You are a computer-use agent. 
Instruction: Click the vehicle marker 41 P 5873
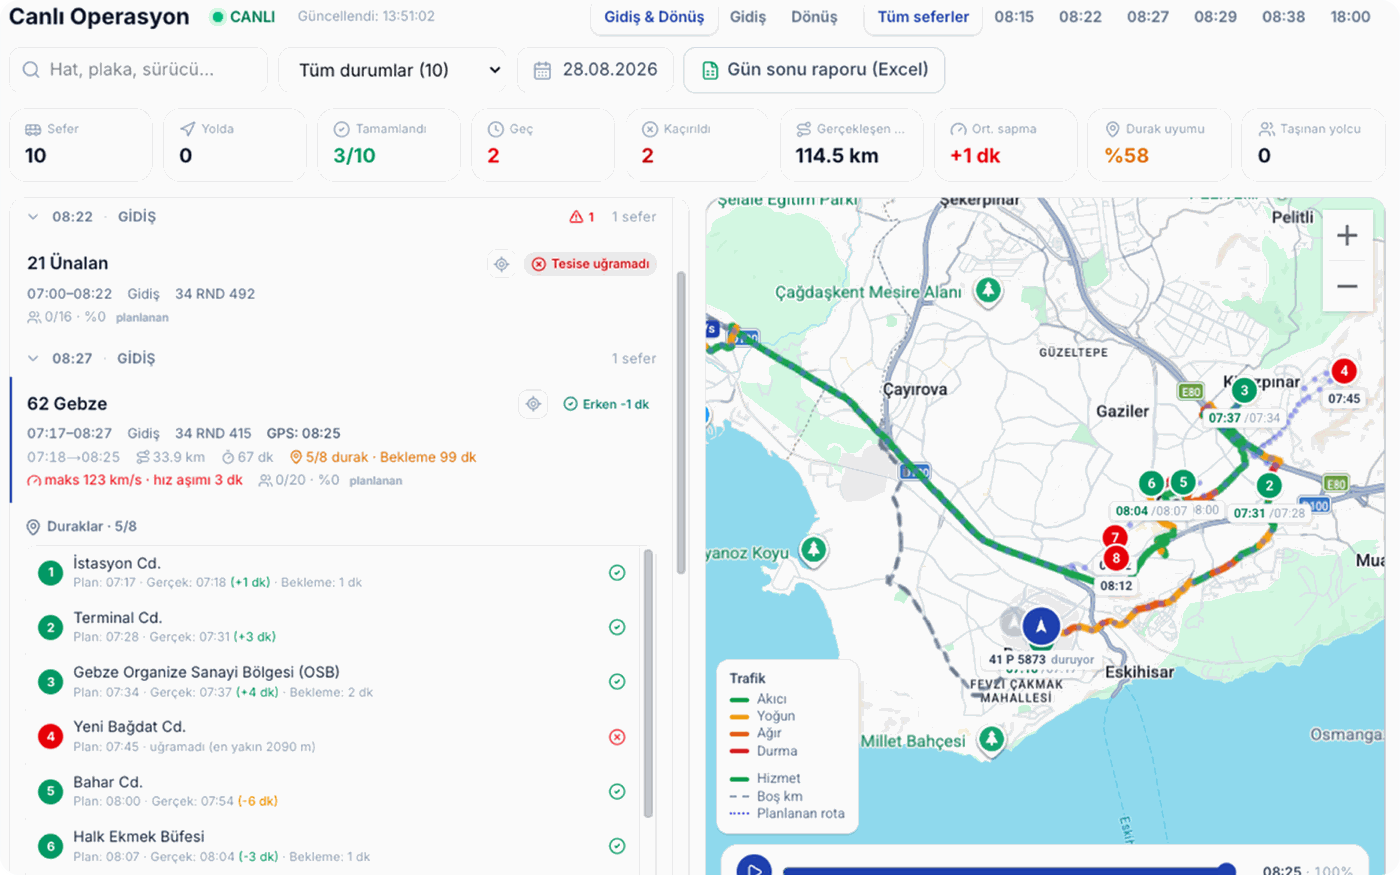click(1041, 626)
